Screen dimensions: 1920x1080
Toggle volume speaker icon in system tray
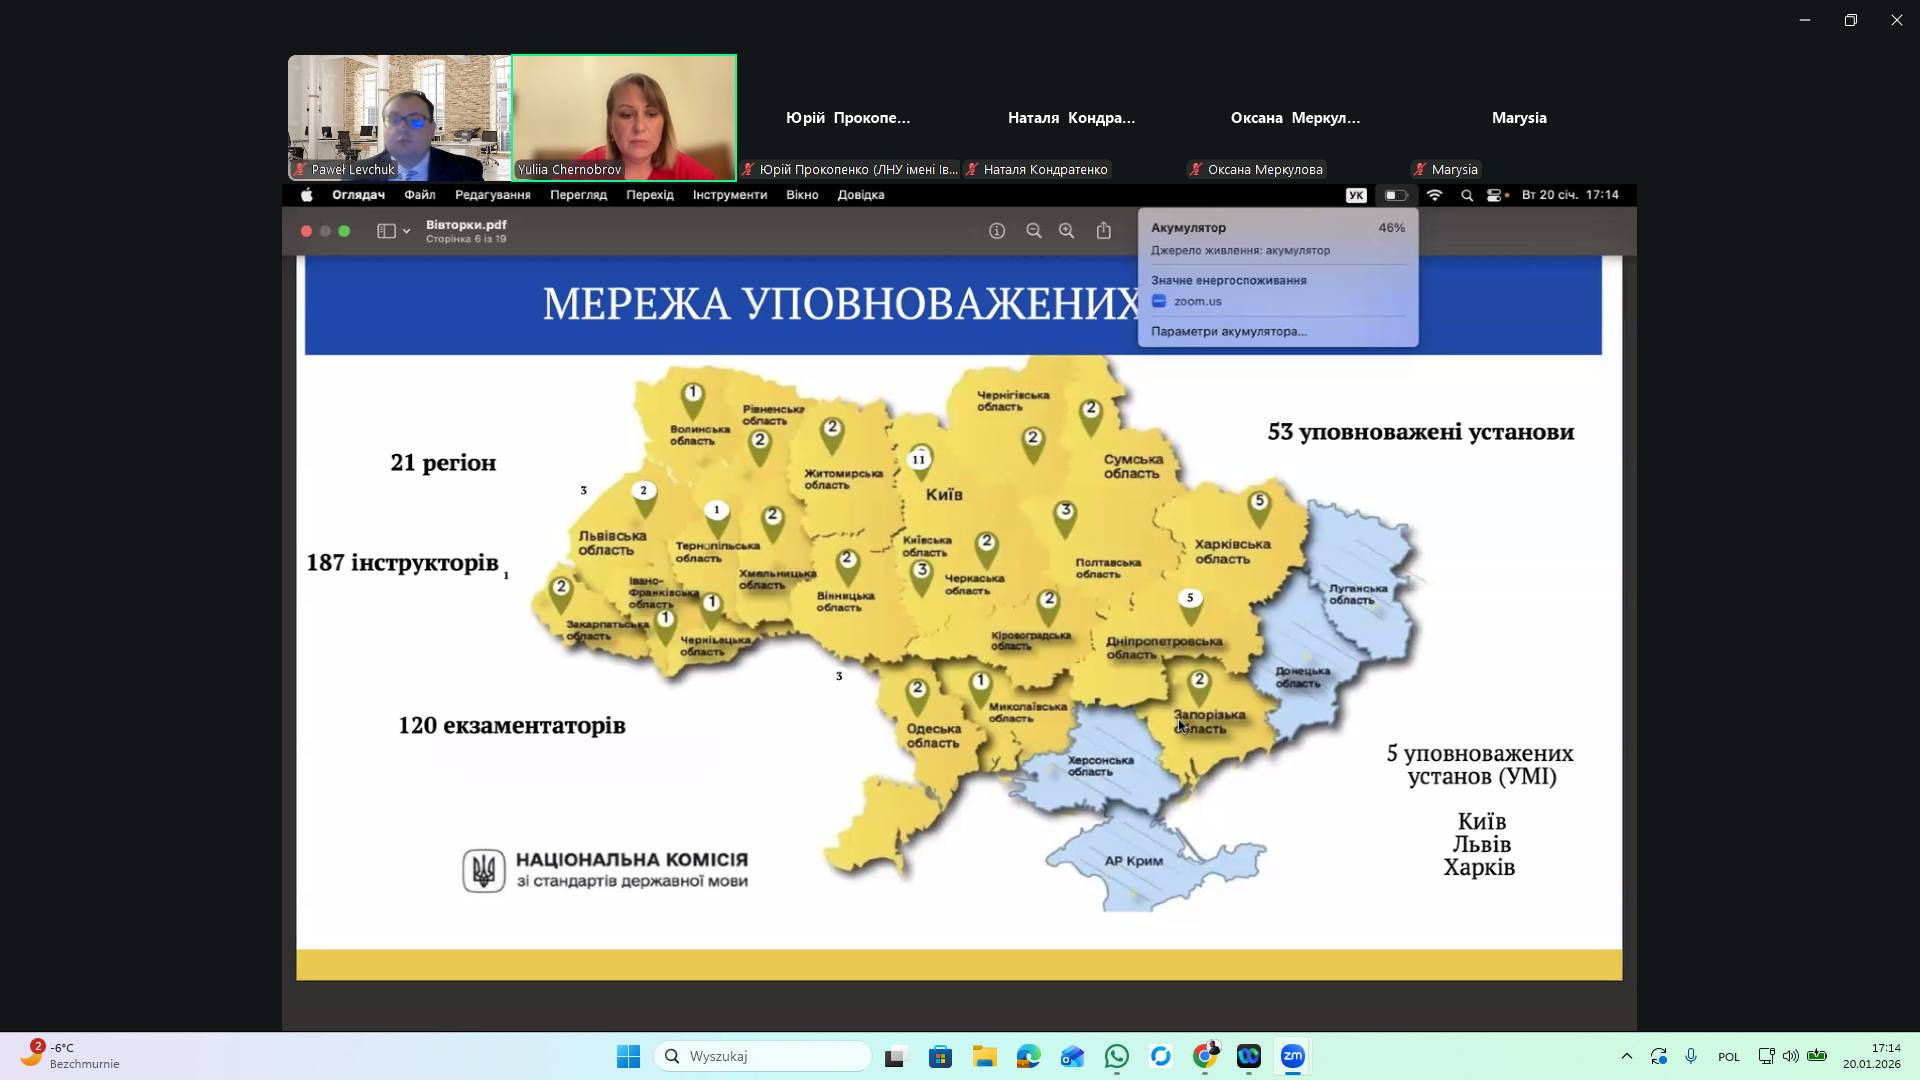pyautogui.click(x=1791, y=1057)
